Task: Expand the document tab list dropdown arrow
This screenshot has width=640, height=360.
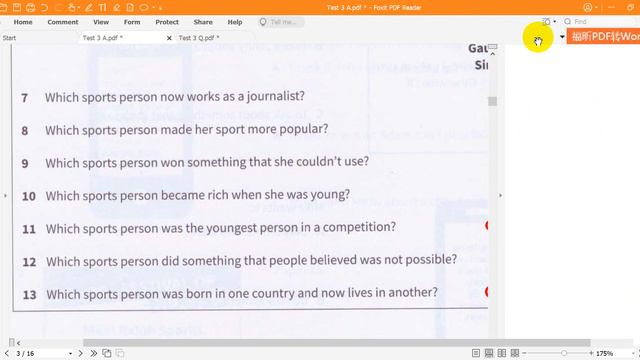Action: pos(562,37)
